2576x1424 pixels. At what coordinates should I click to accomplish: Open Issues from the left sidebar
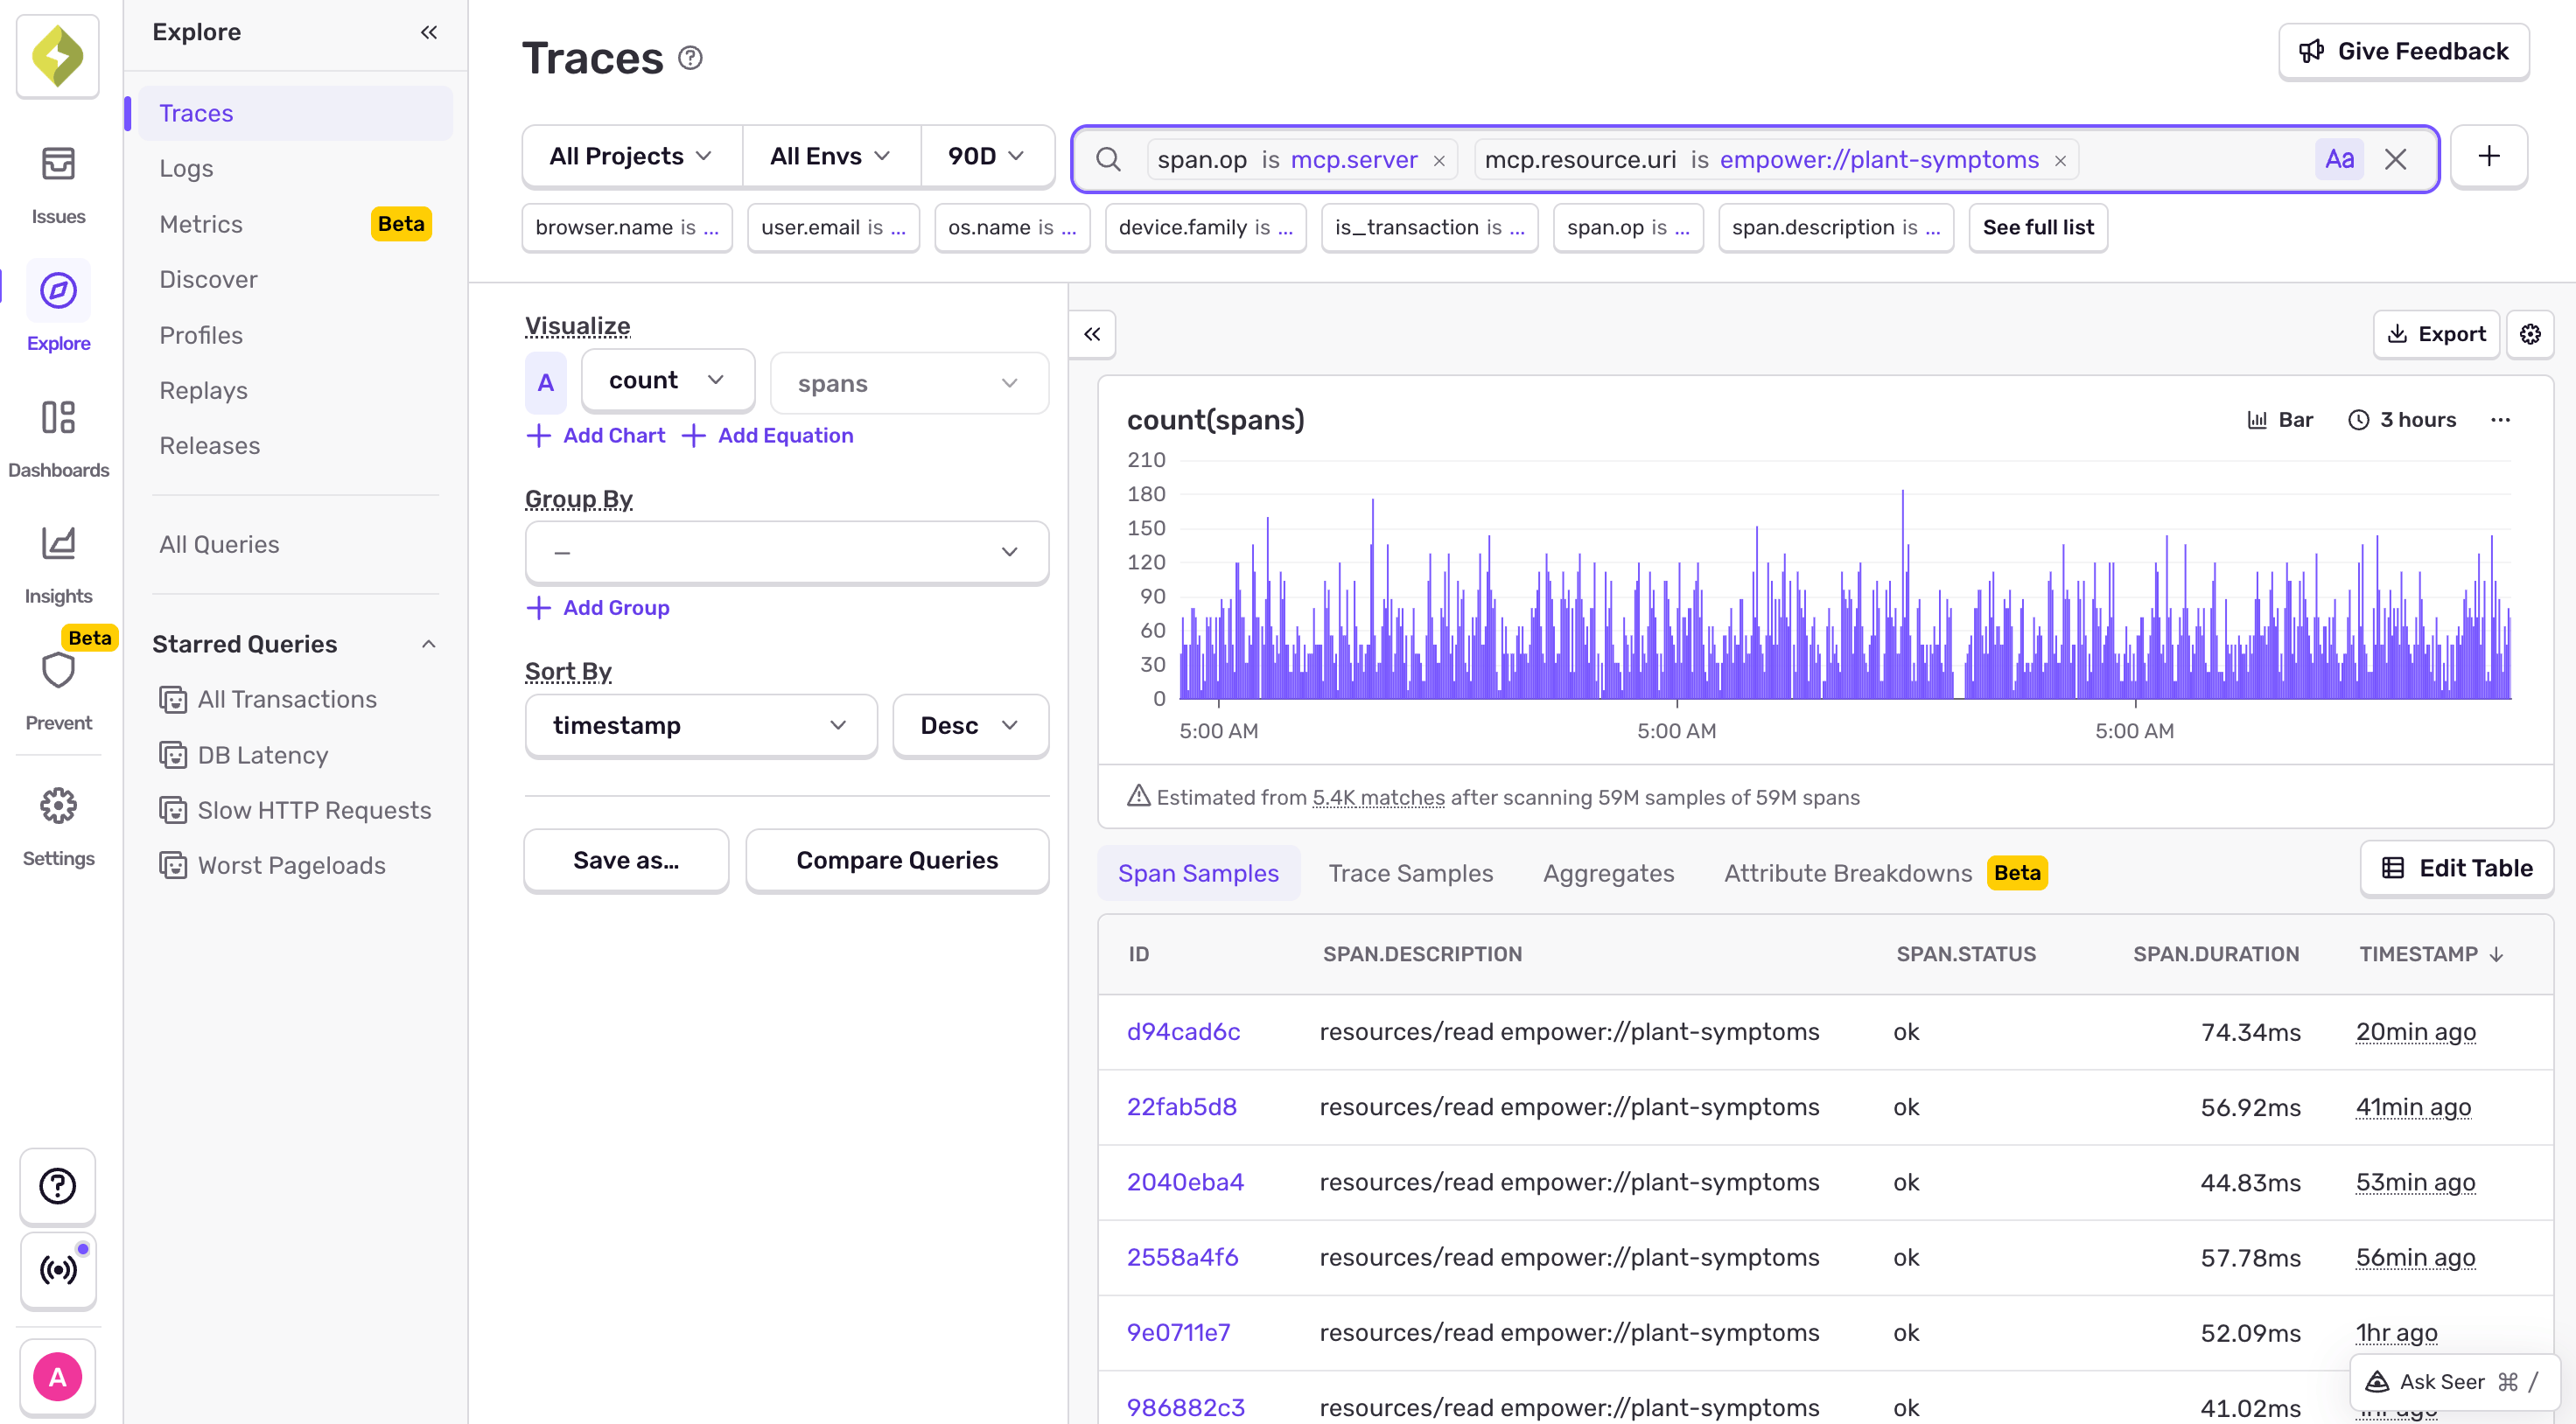(57, 180)
